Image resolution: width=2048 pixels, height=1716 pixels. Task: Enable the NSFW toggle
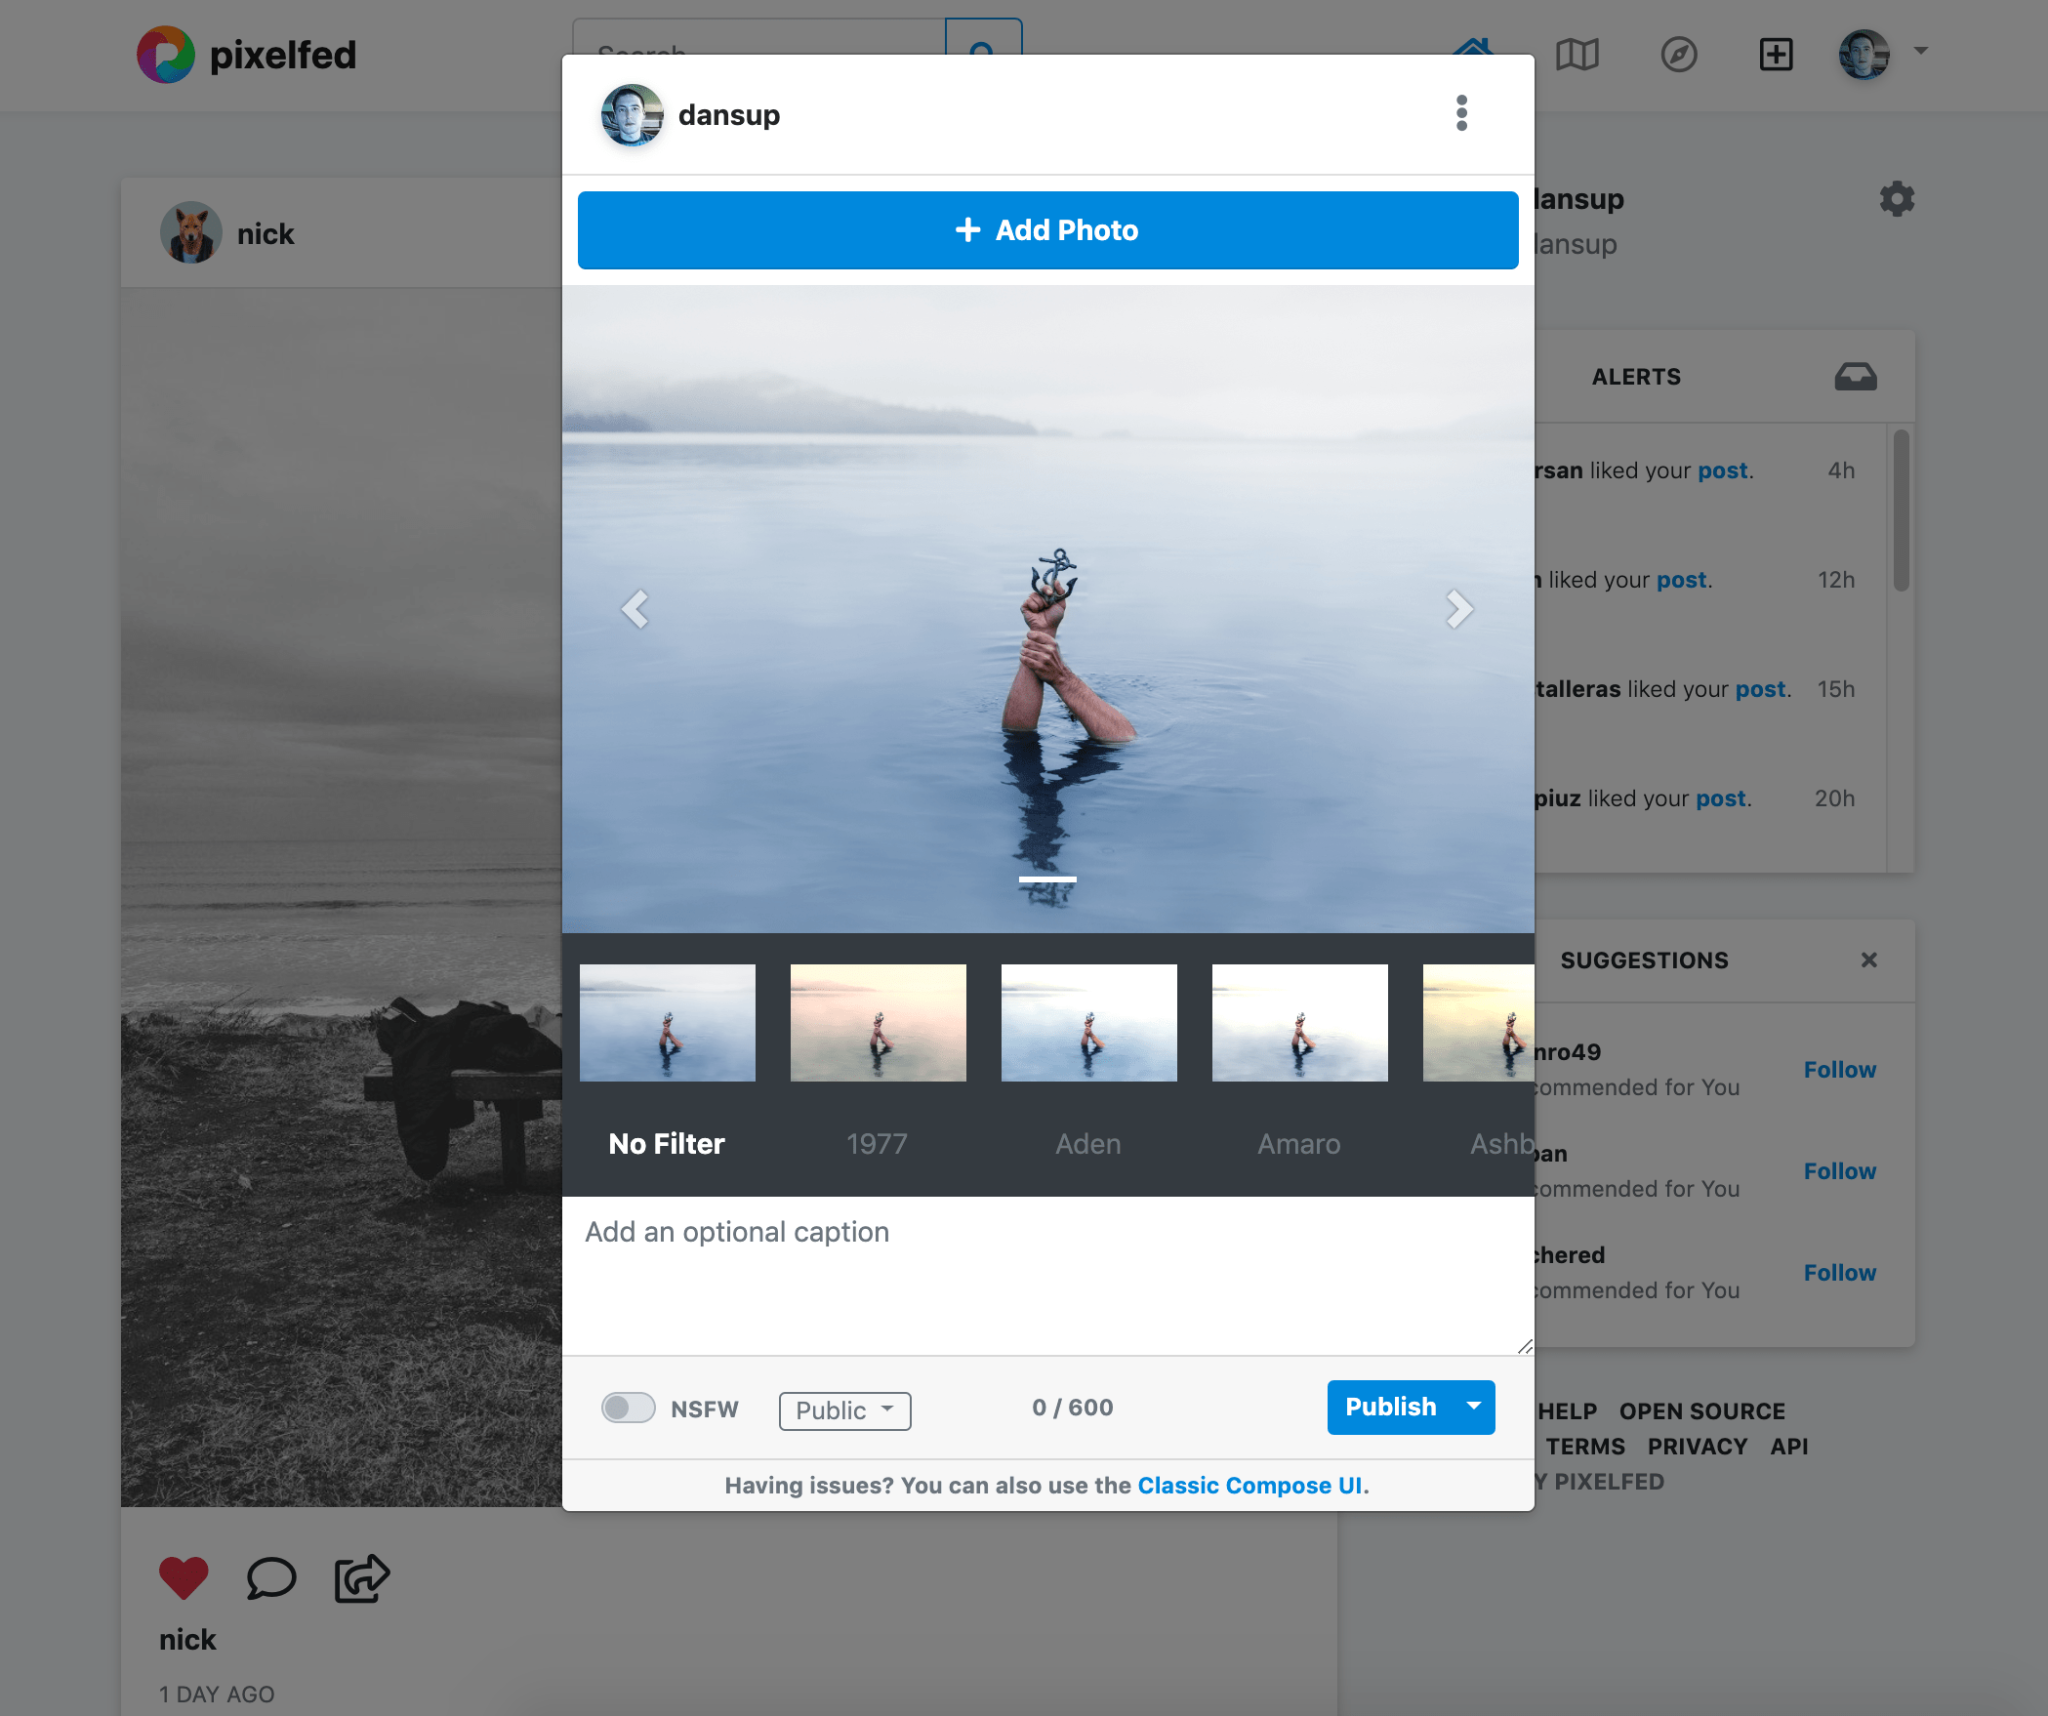[x=629, y=1408]
